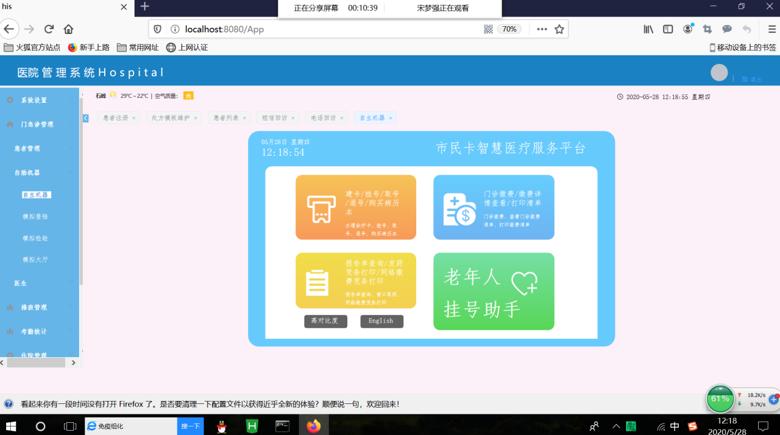Click the heart icon on green tile
The height and width of the screenshot is (435, 780).
524,284
